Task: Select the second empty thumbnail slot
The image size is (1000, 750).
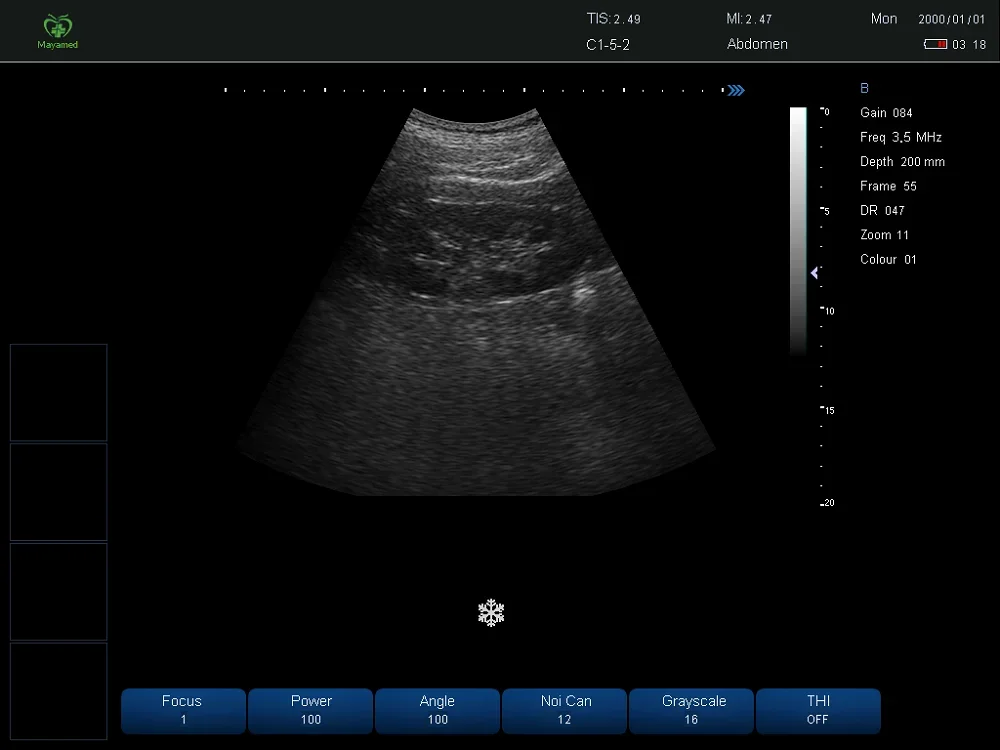Action: pos(58,492)
